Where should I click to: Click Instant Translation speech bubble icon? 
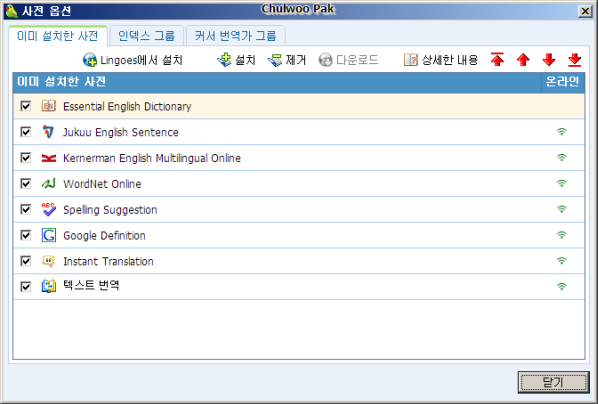pos(48,261)
